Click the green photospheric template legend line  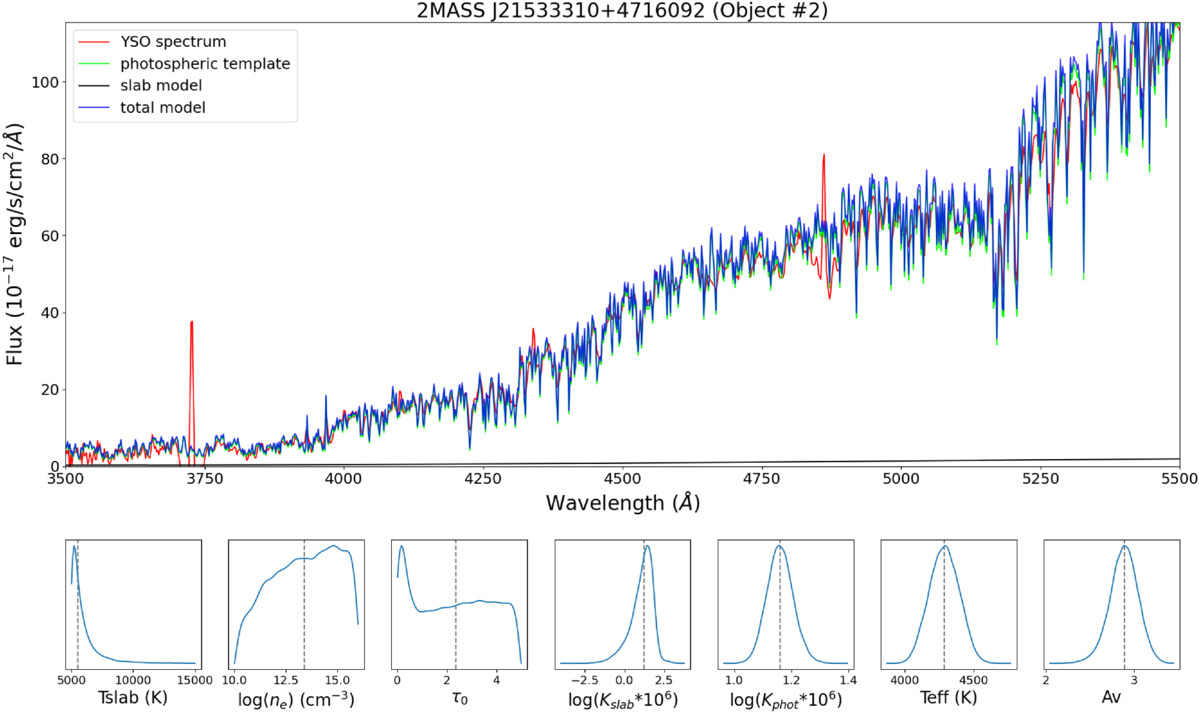[x=95, y=64]
